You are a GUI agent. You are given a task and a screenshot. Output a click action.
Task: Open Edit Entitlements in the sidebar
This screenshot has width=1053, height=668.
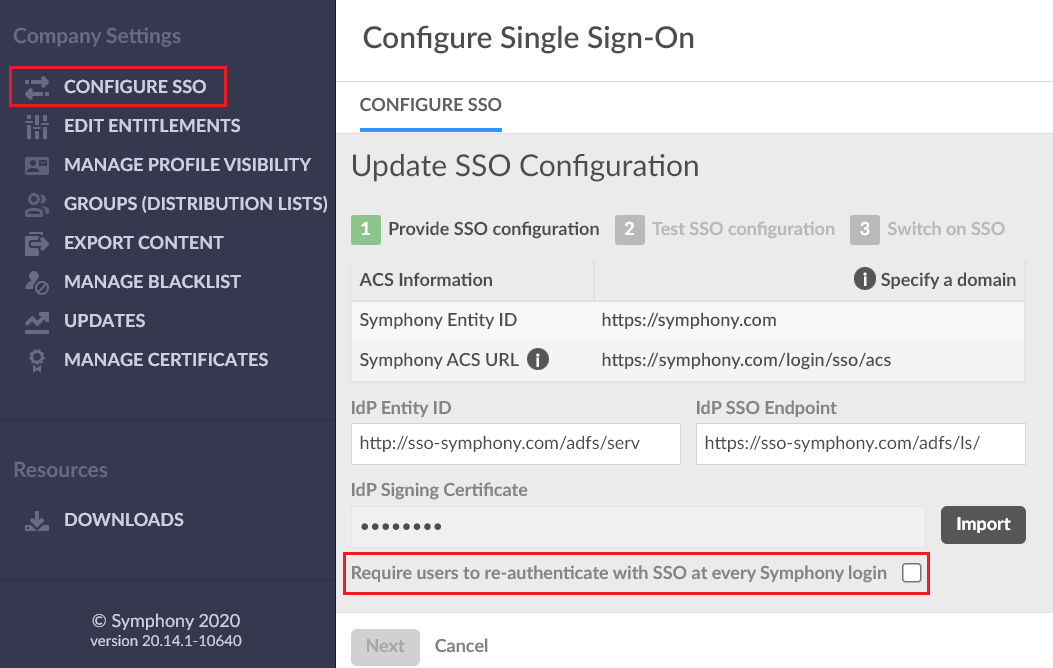tap(152, 126)
